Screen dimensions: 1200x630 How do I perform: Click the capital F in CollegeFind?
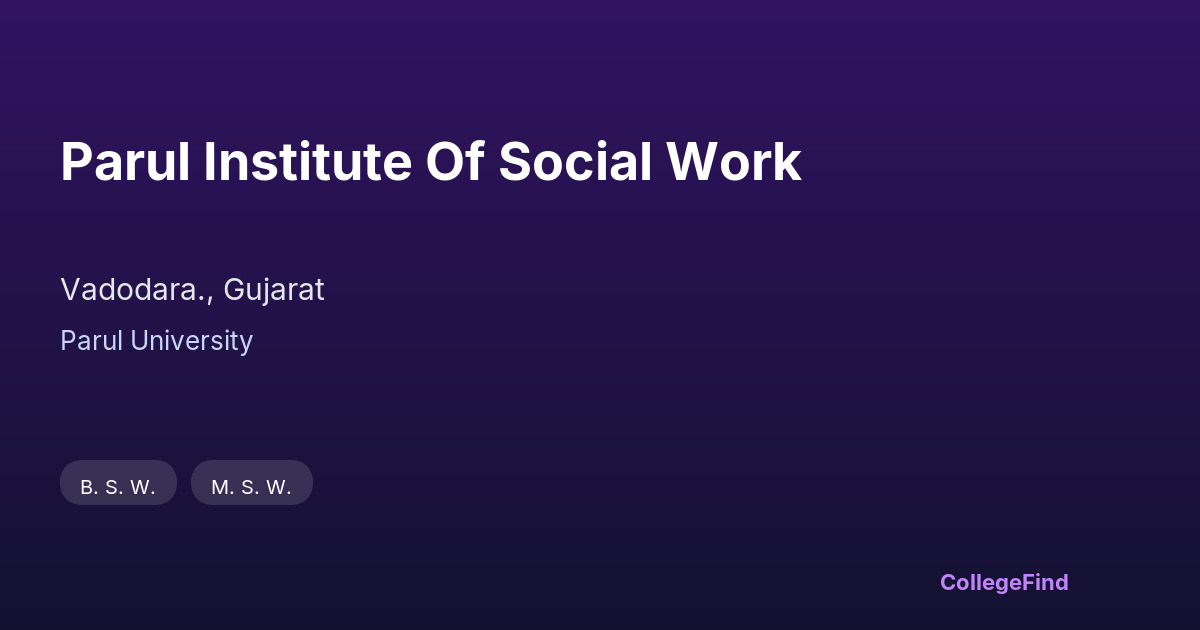coord(1027,582)
